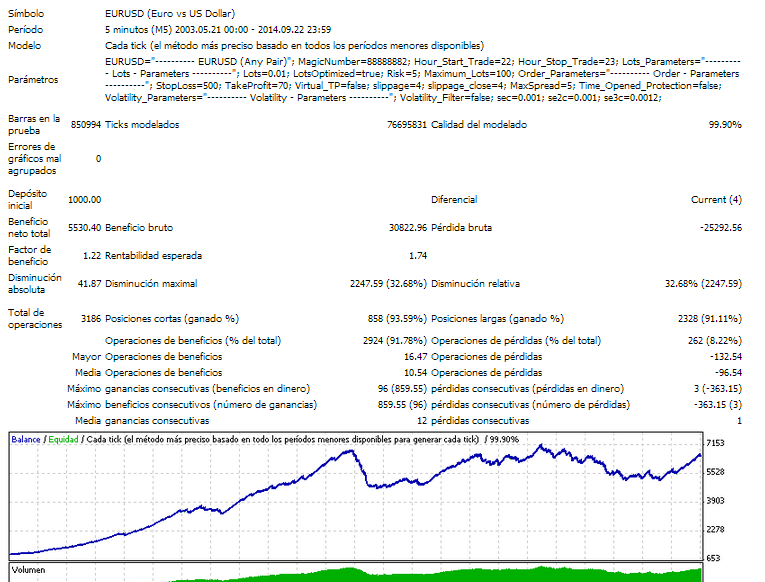Click the Parámetros row label
The image size is (765, 582).
pyautogui.click(x=33, y=80)
